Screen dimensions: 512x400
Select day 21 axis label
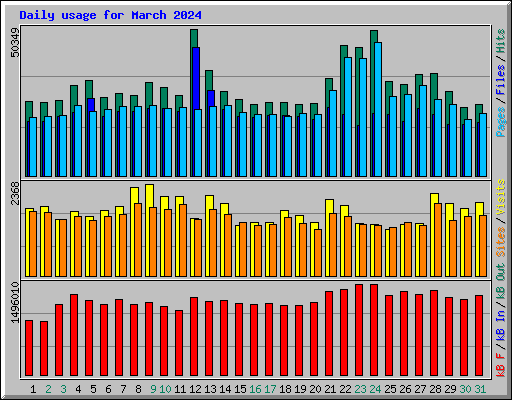[x=330, y=389]
